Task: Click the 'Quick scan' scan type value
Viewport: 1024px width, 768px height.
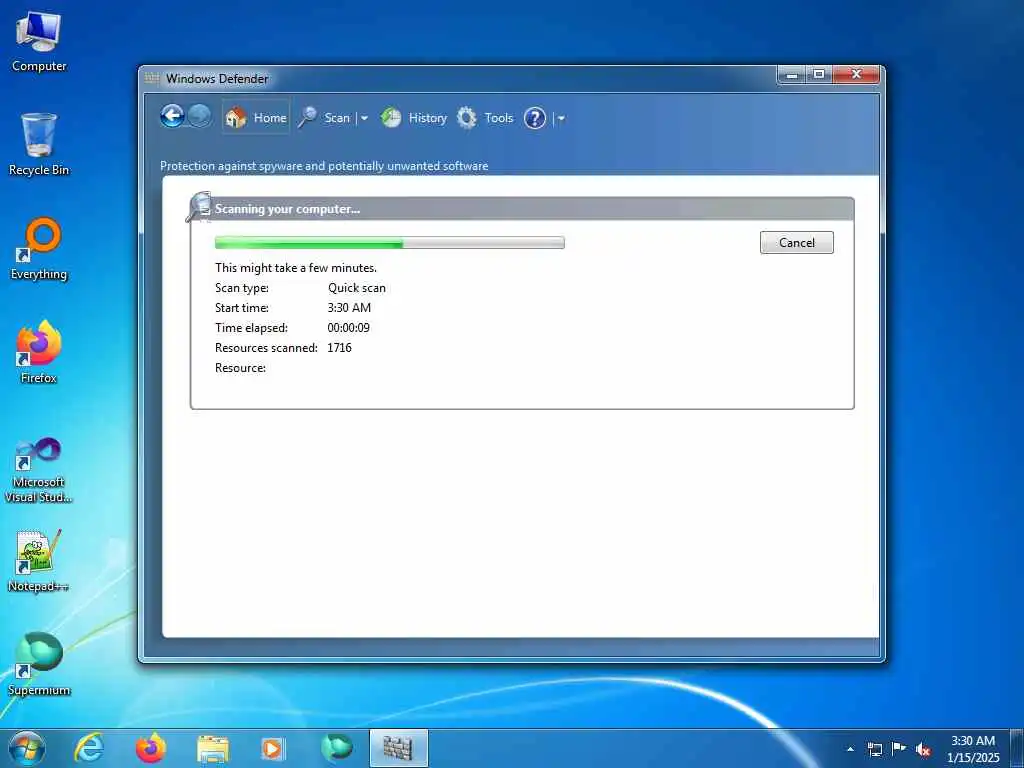Action: tap(357, 288)
